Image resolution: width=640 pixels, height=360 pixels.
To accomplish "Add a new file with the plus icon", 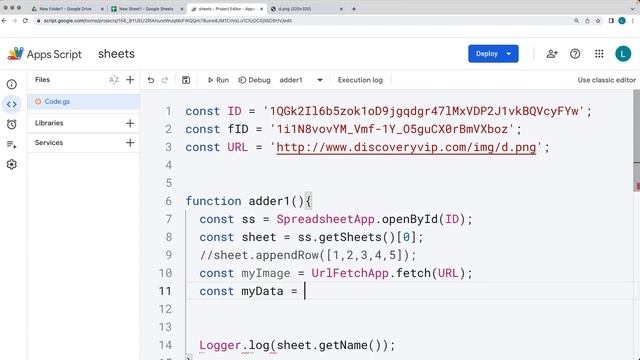I will [130, 80].
